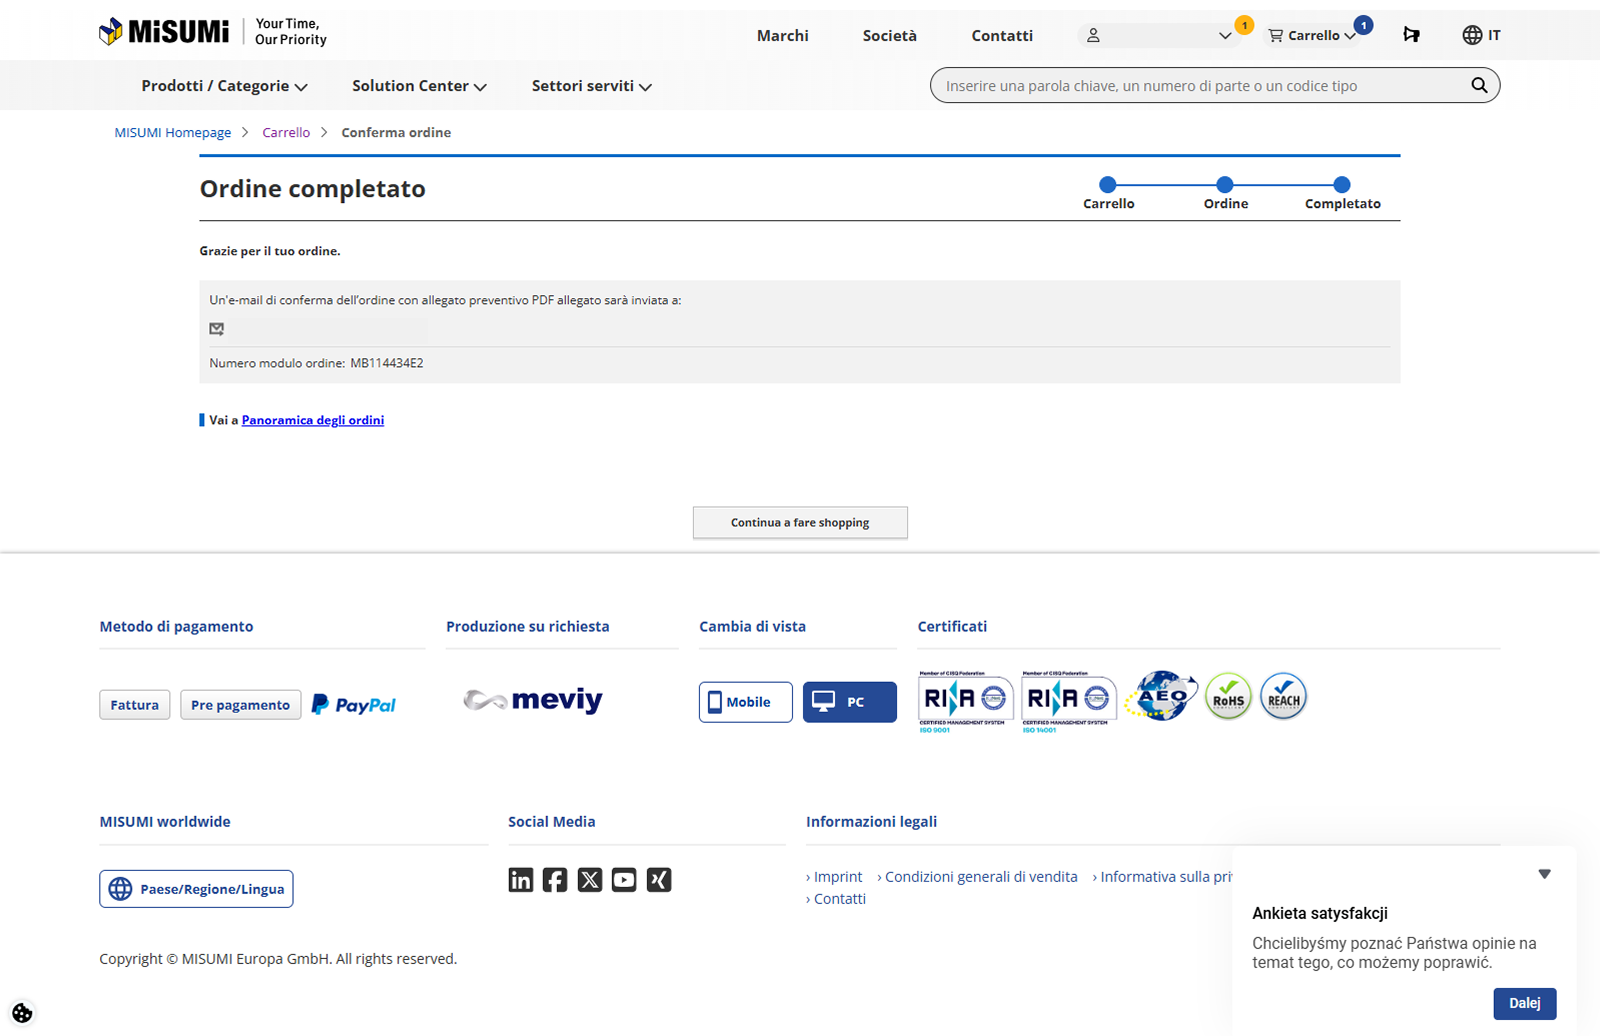
Task: Switch to PC view
Action: point(849,702)
